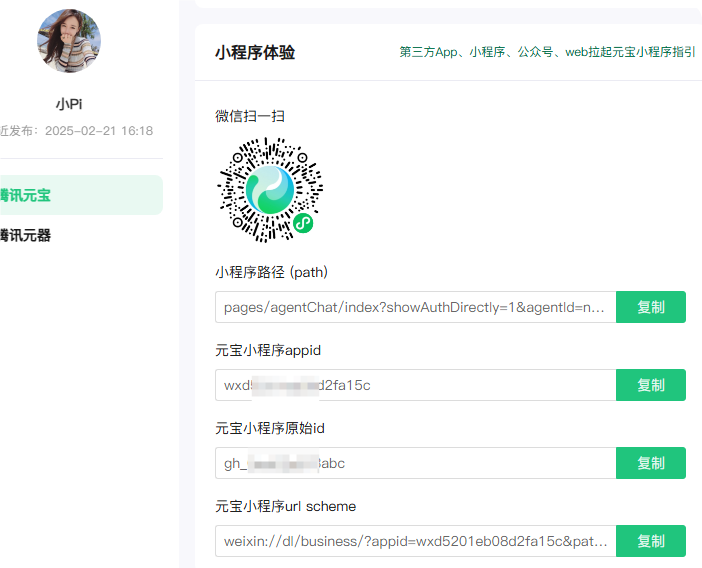Focus the 元宝小程序原始id input field
702x568 pixels.
coord(415,463)
